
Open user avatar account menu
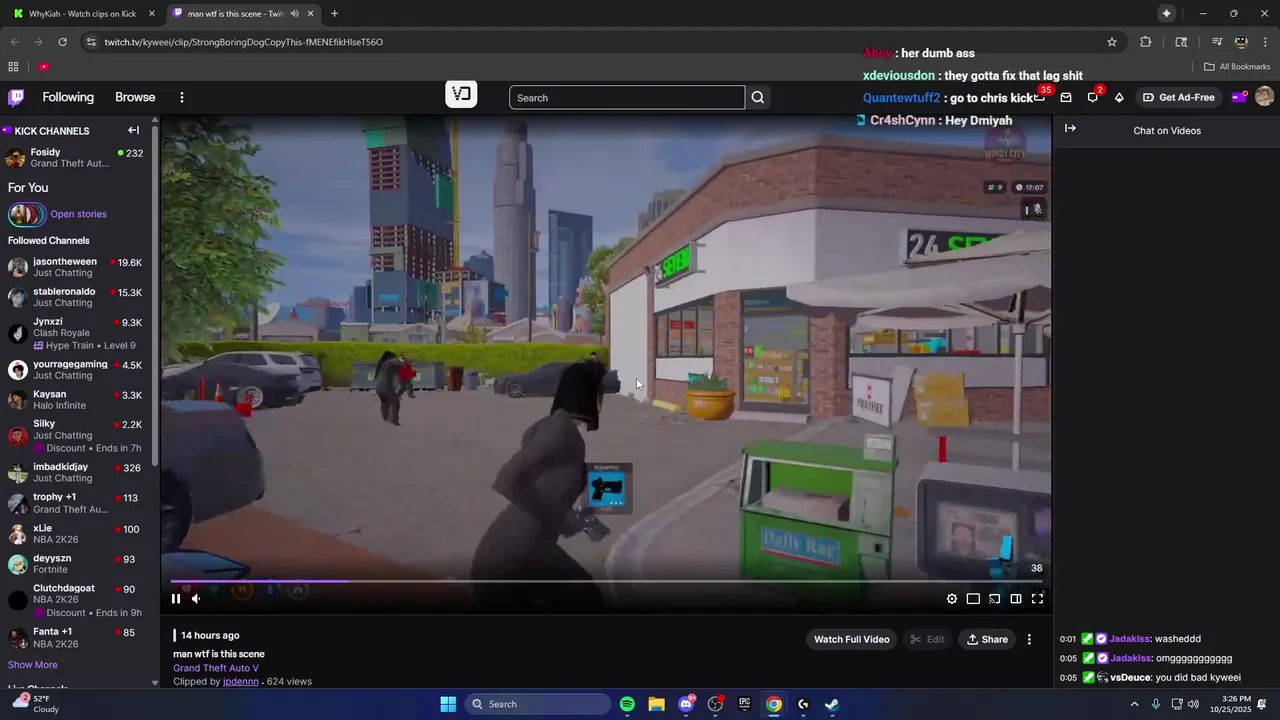1264,97
